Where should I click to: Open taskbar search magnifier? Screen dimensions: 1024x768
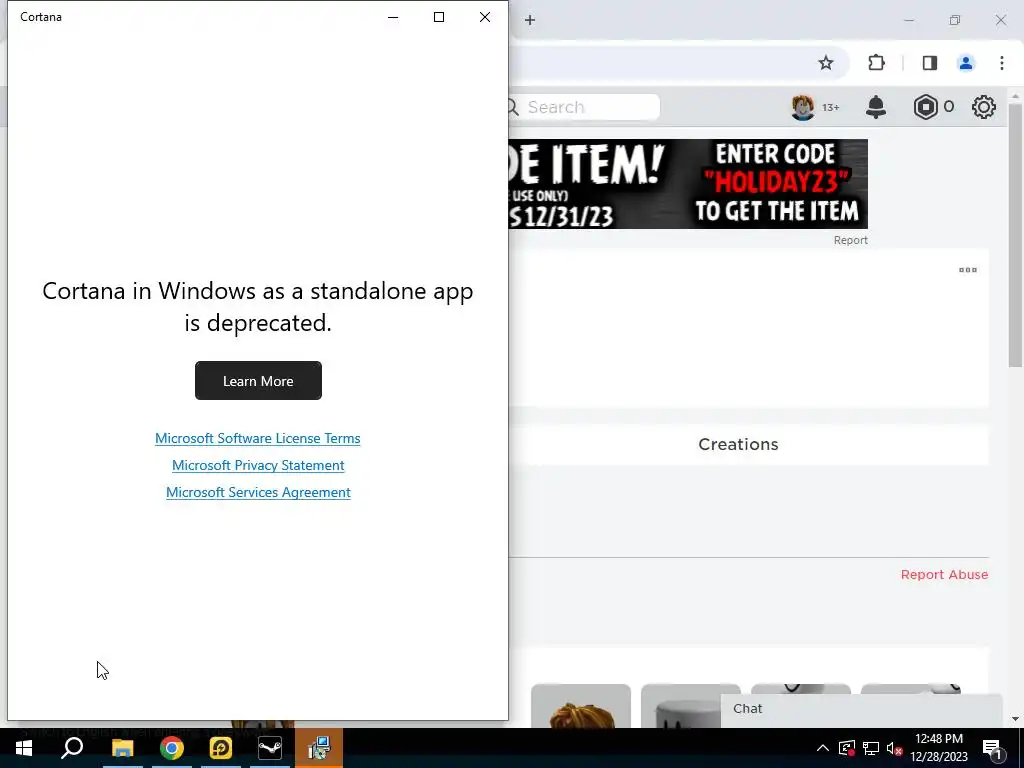point(72,748)
